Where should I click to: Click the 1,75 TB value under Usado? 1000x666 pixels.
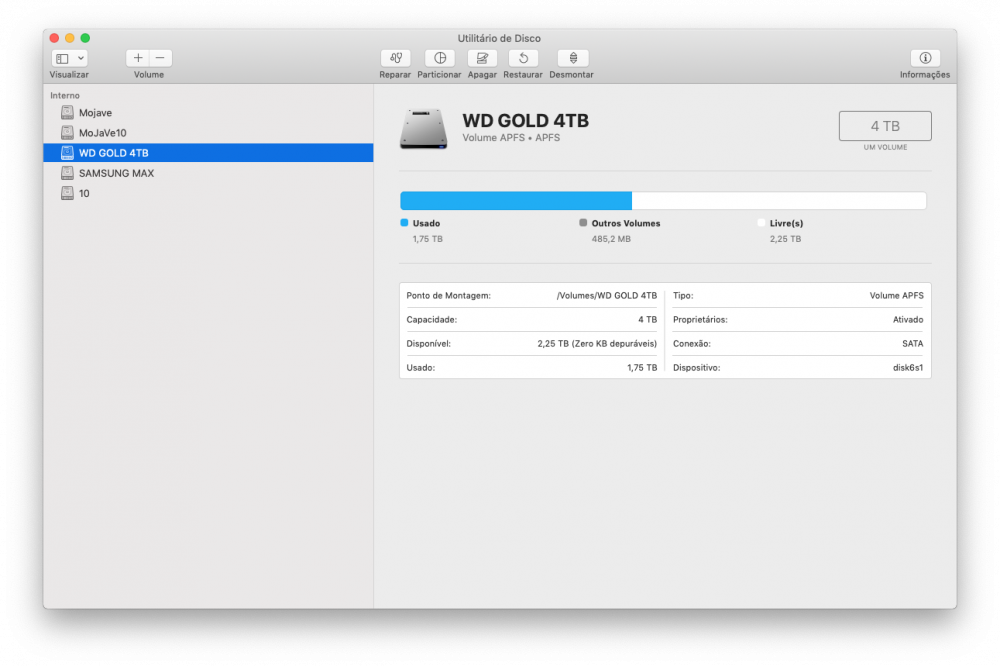[427, 239]
